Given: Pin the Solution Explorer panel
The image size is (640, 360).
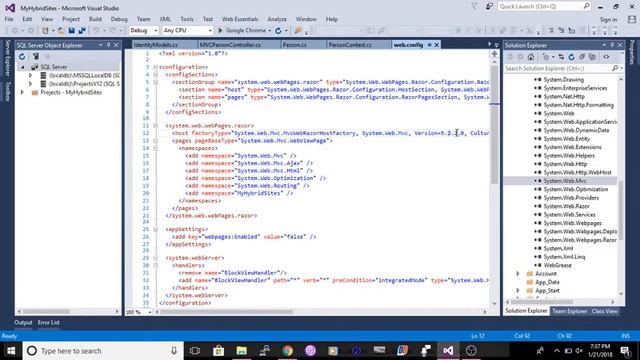Looking at the screenshot, I should click(x=612, y=45).
